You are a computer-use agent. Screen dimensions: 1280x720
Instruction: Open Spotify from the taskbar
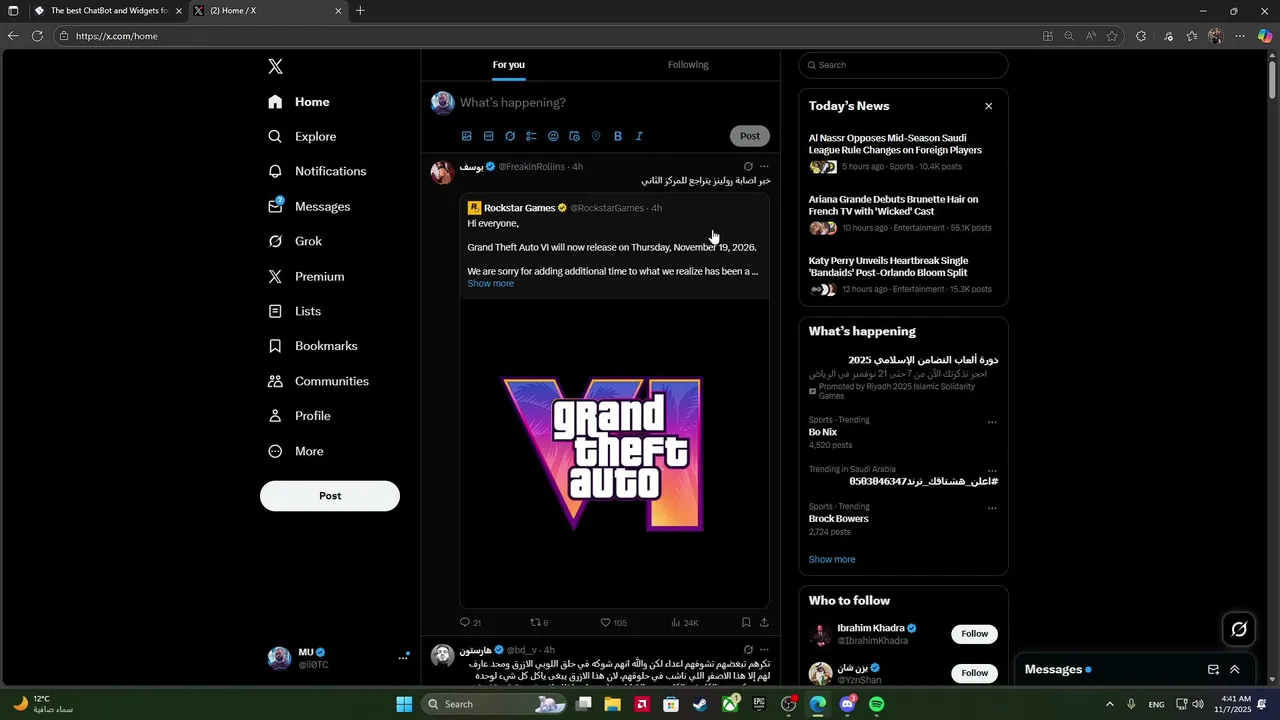point(877,704)
